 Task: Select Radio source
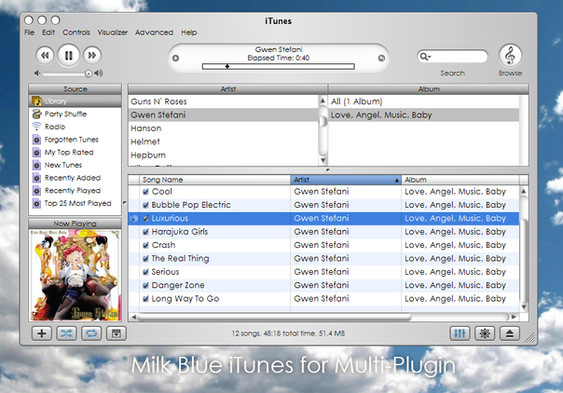(x=75, y=127)
